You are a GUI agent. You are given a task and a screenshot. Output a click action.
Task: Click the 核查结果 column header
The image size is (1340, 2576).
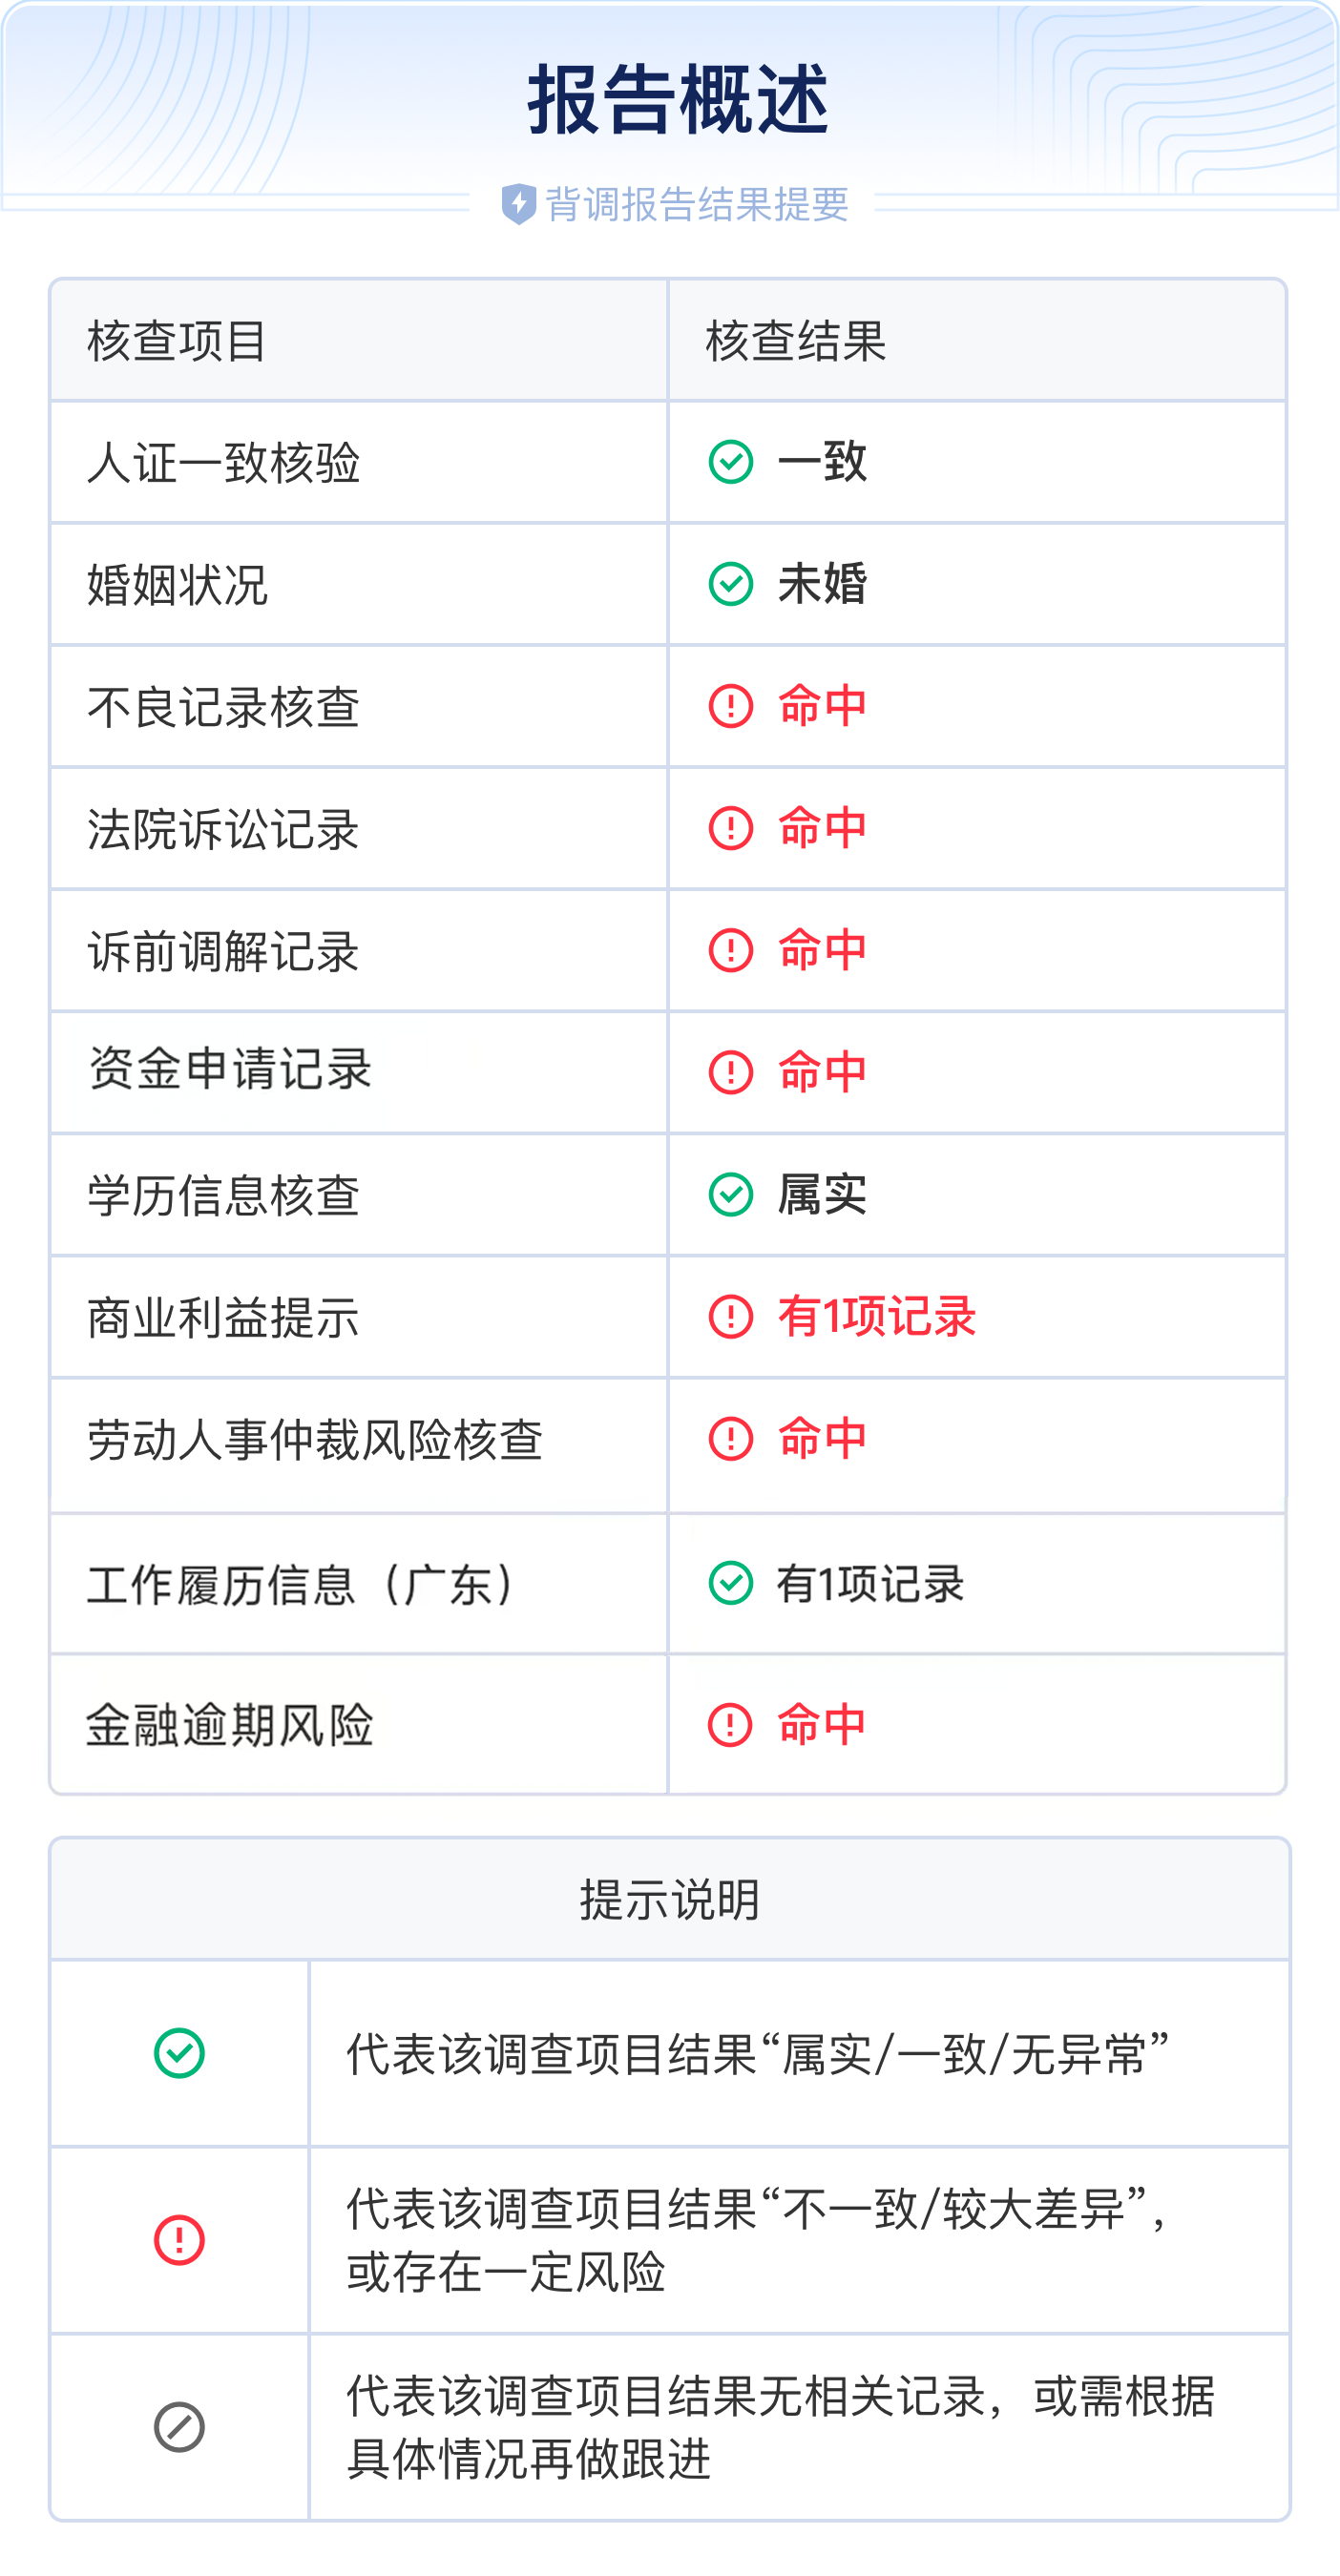[796, 341]
